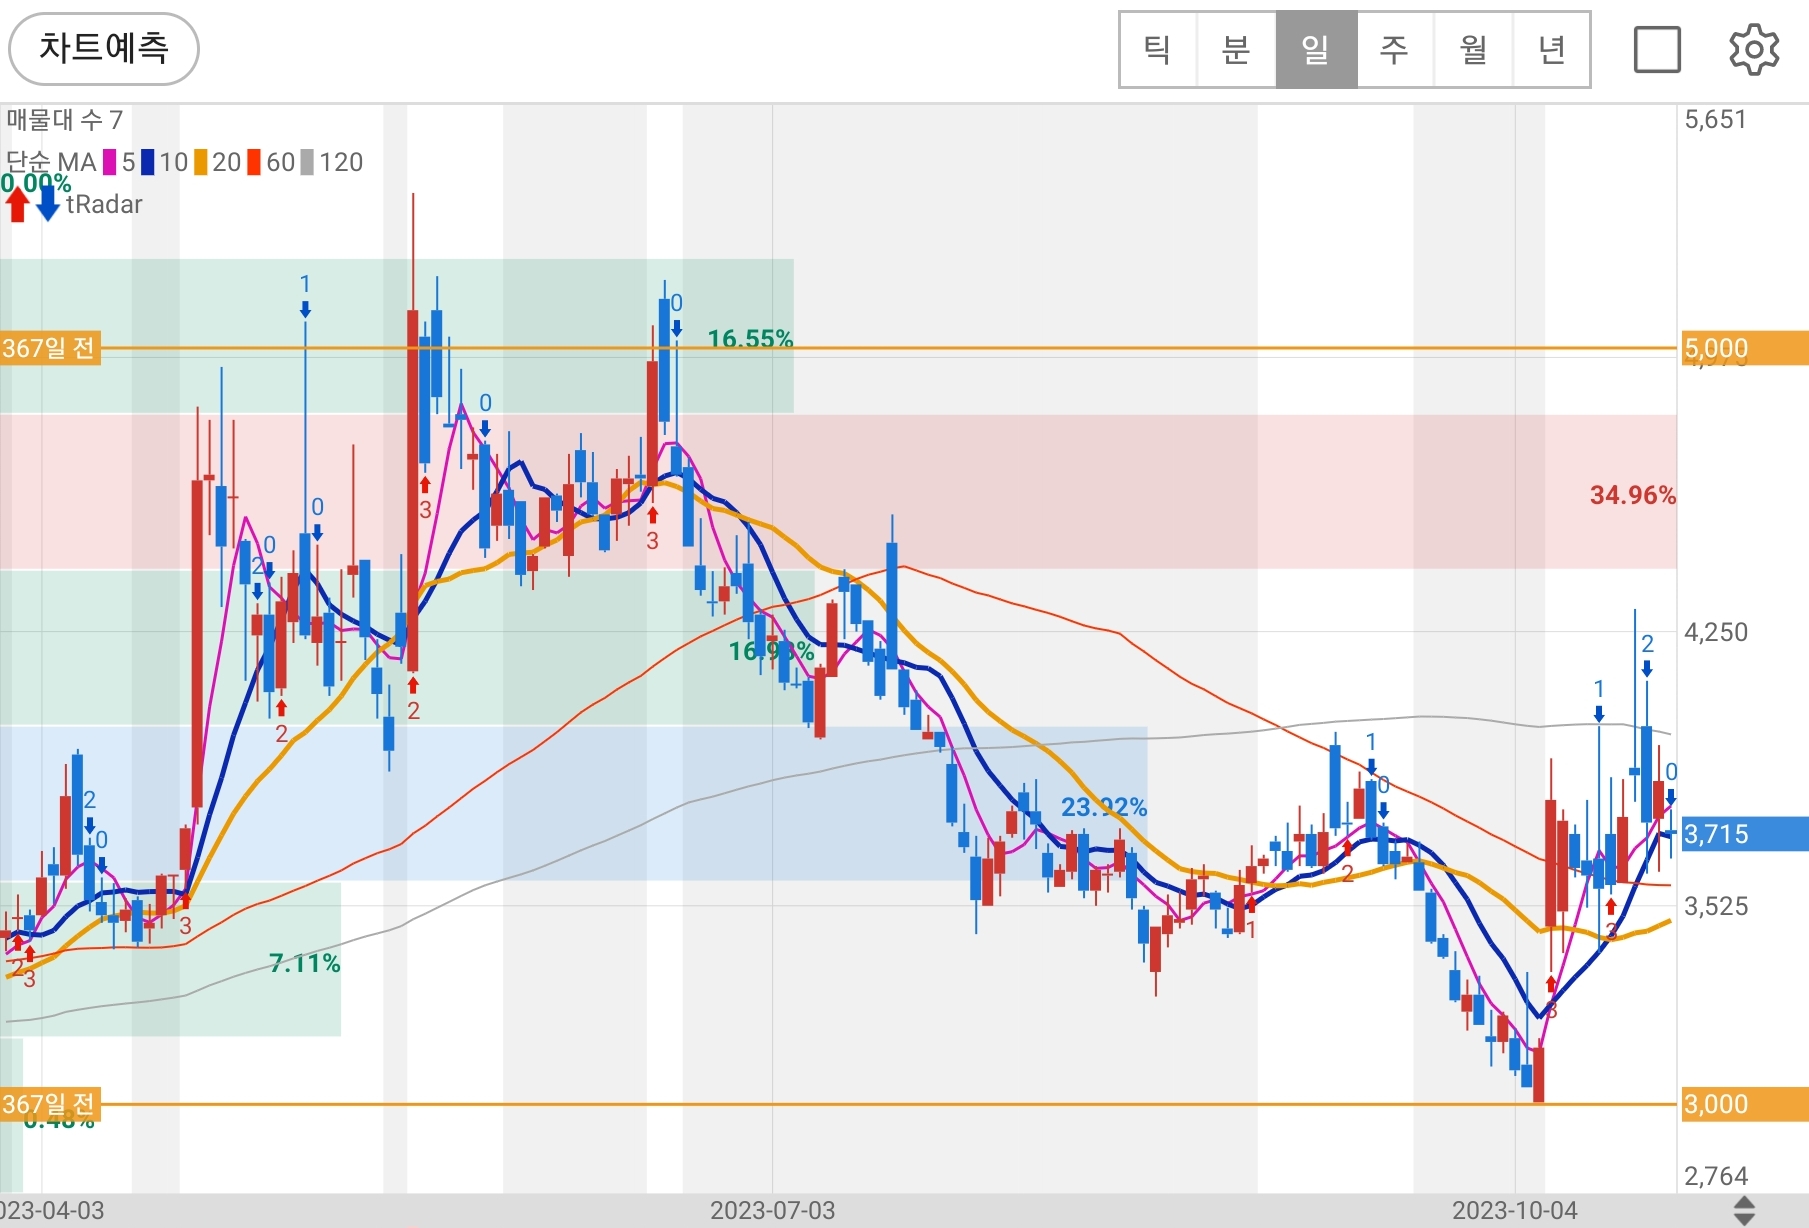Click the 16.55% volume profile percentage
Image resolution: width=1809 pixels, height=1228 pixels.
click(x=750, y=339)
